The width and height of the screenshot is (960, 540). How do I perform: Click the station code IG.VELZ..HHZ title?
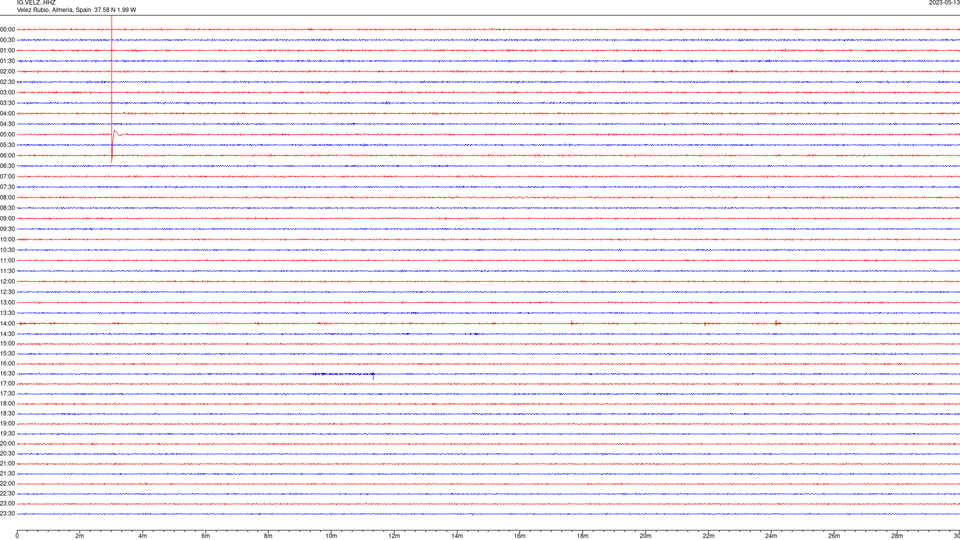pos(36,2)
